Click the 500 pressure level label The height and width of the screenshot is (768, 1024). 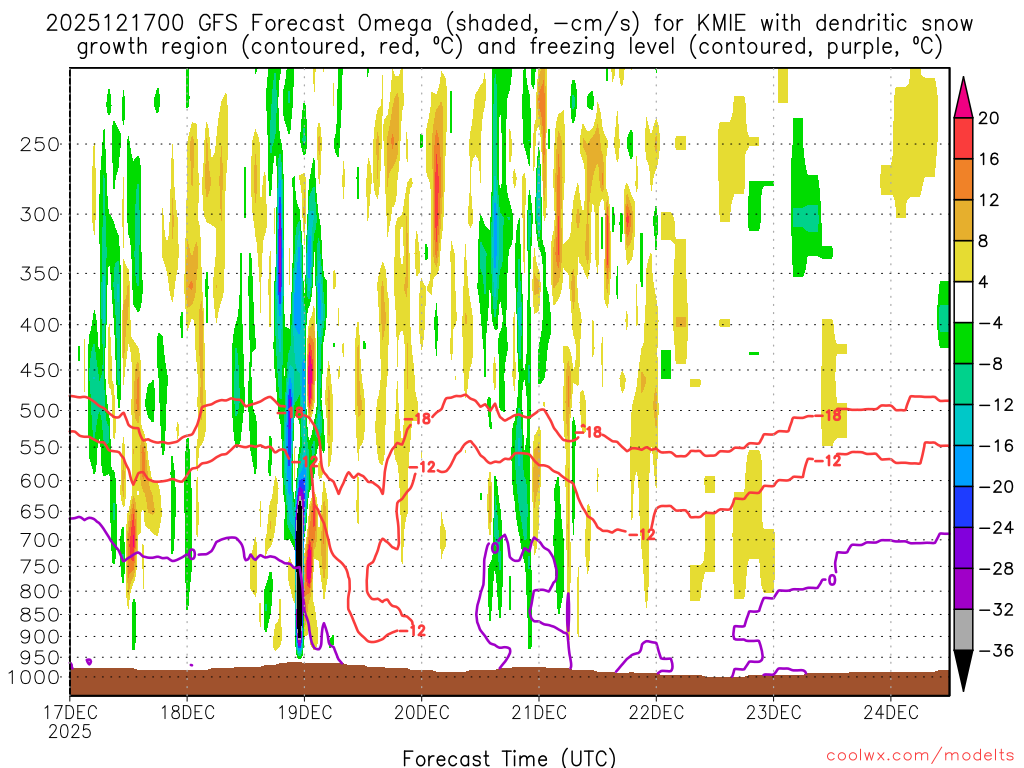pyautogui.click(x=40, y=411)
